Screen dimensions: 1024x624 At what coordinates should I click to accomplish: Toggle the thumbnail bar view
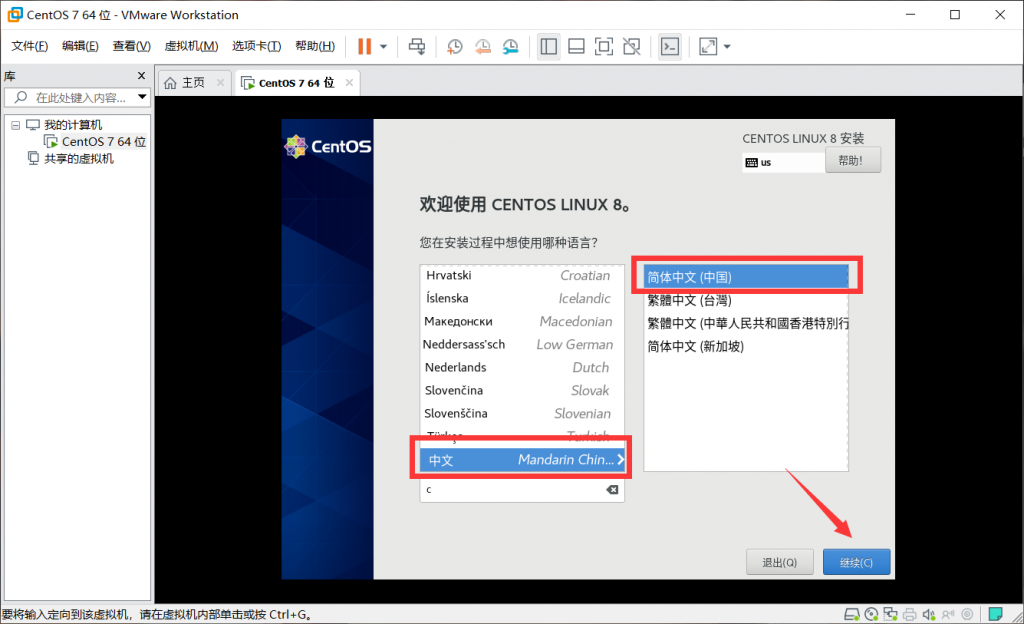(576, 46)
